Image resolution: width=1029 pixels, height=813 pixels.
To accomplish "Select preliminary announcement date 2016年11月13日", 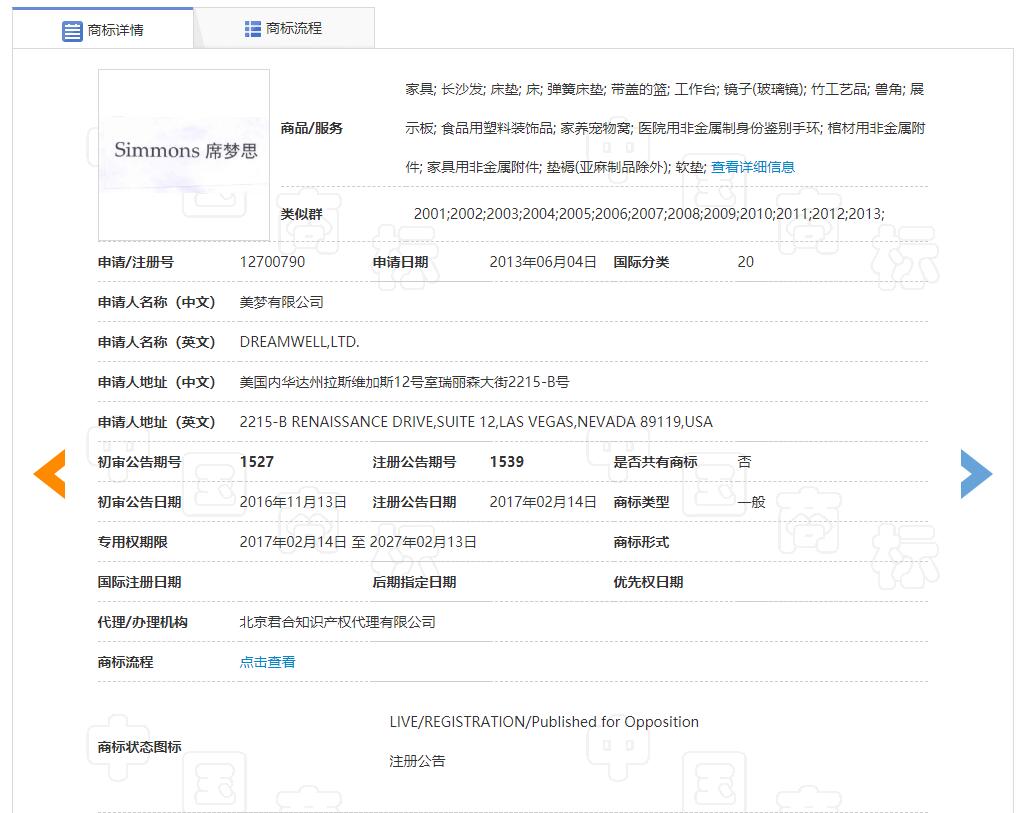I will [293, 502].
